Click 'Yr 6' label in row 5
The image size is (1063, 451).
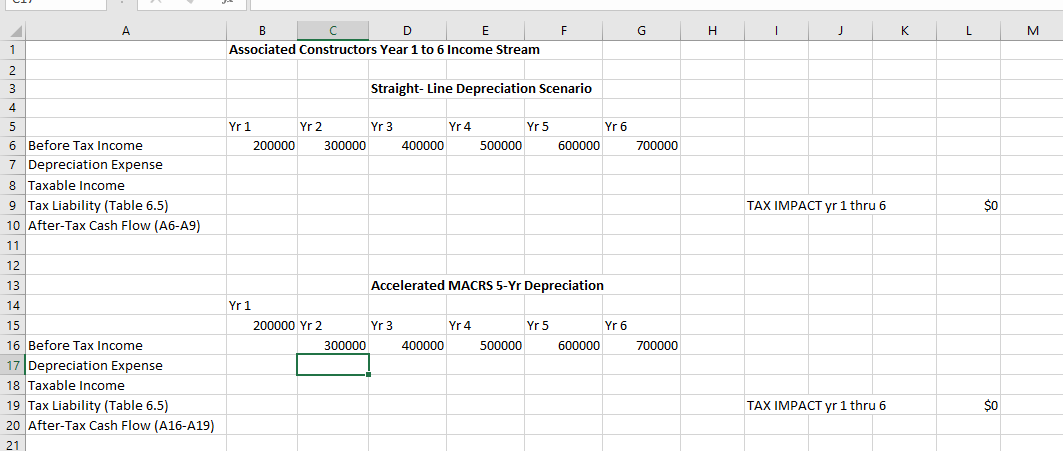(616, 126)
